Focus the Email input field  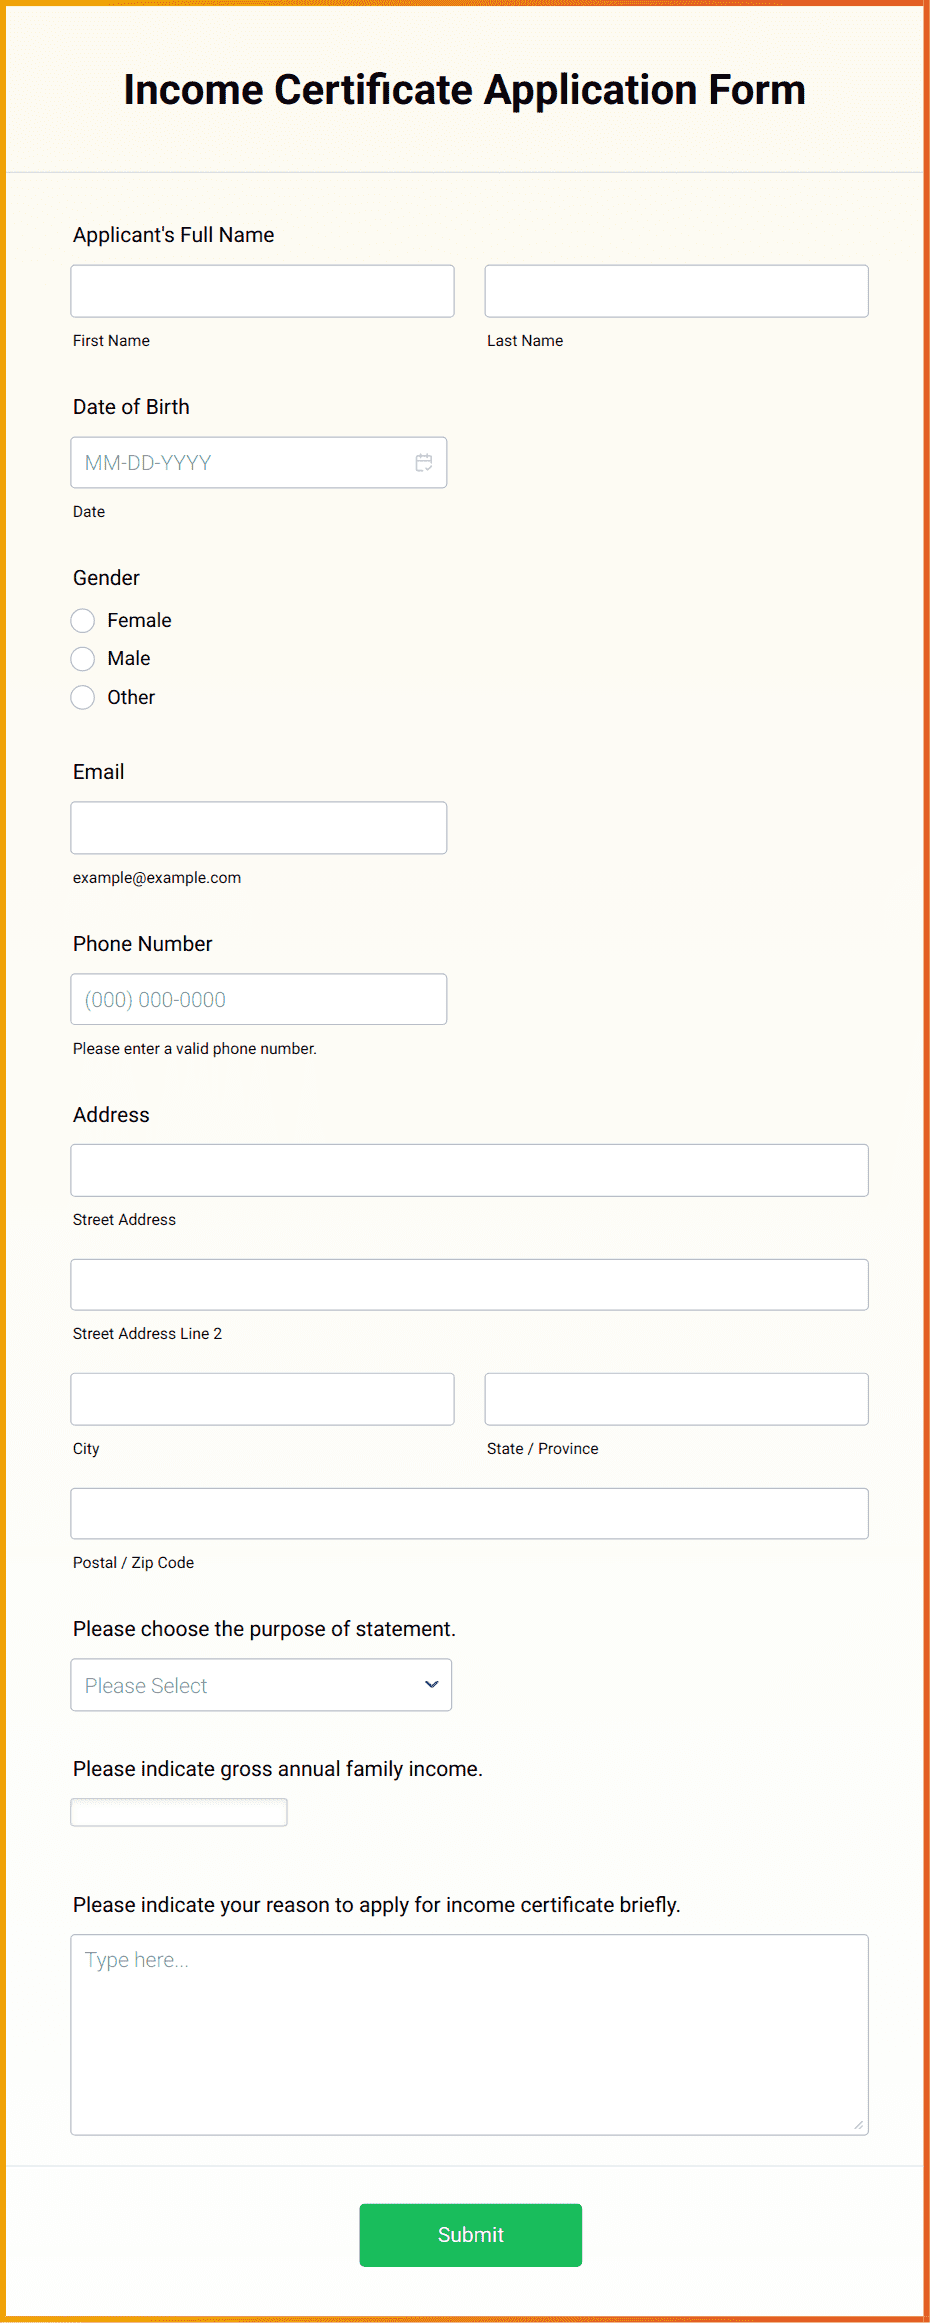pos(258,827)
